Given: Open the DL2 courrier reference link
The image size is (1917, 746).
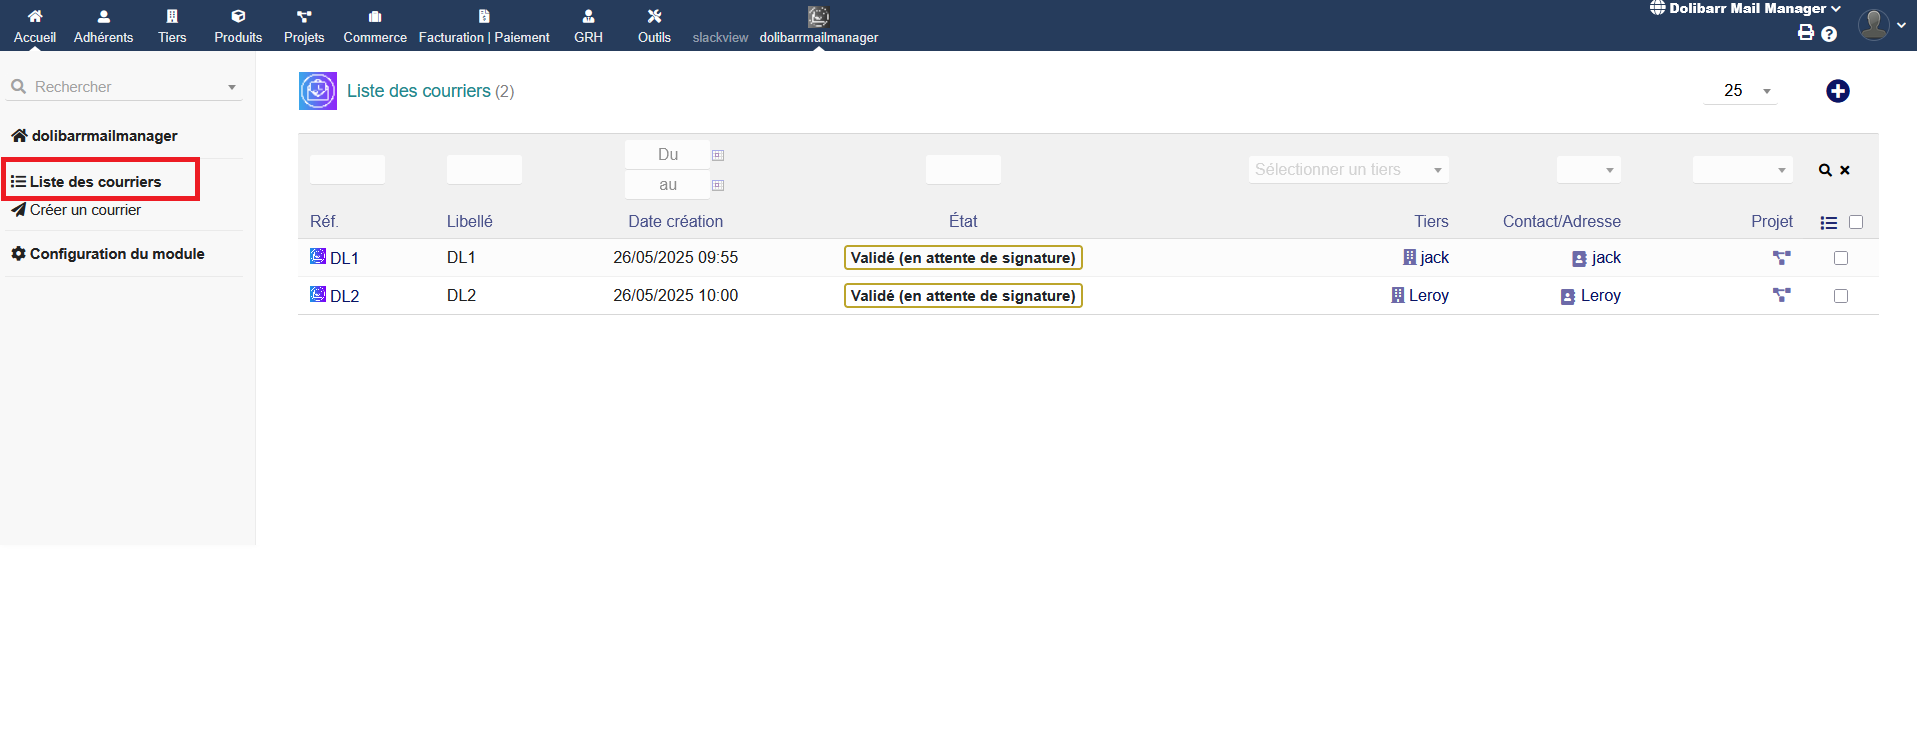Looking at the screenshot, I should 343,296.
